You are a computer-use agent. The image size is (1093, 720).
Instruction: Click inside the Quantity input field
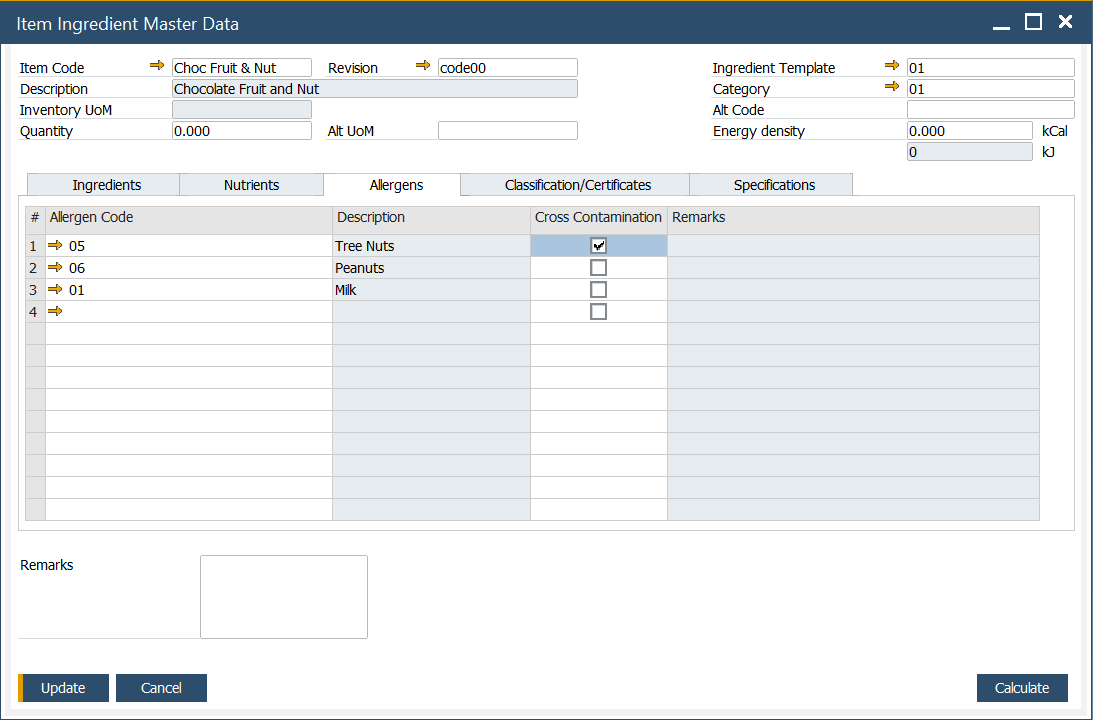pos(240,130)
